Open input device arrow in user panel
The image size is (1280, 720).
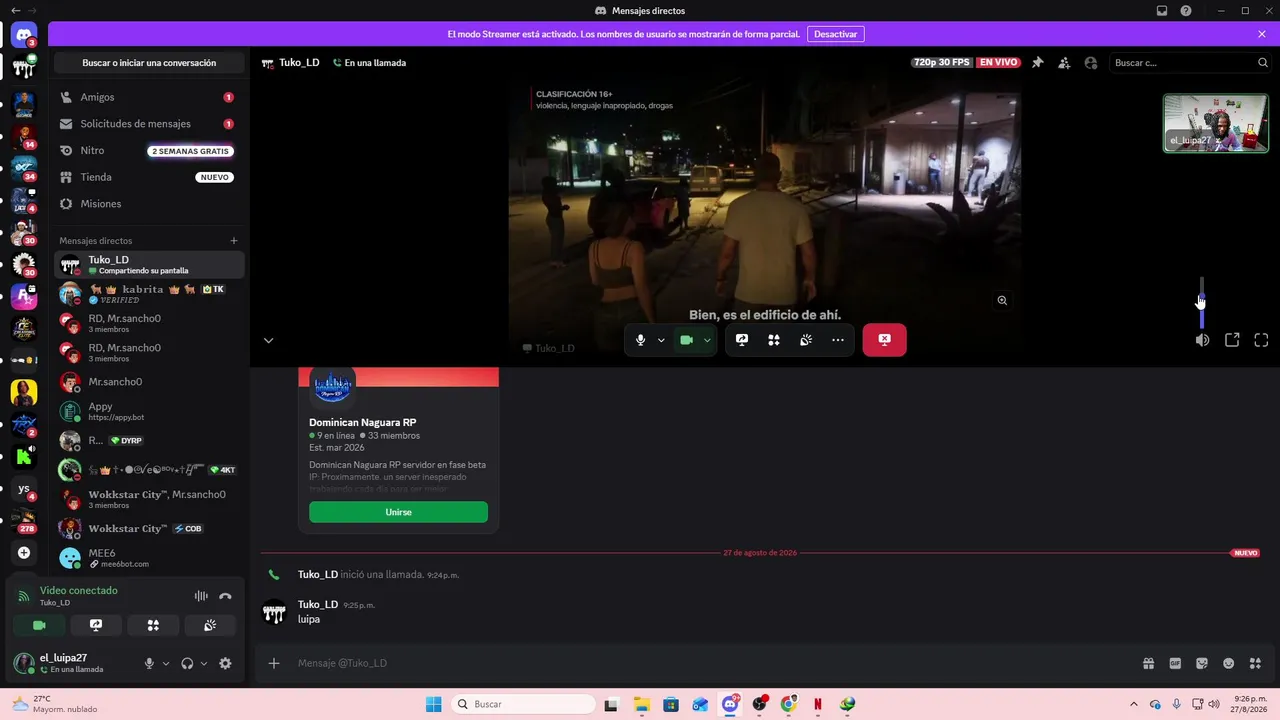(166, 663)
